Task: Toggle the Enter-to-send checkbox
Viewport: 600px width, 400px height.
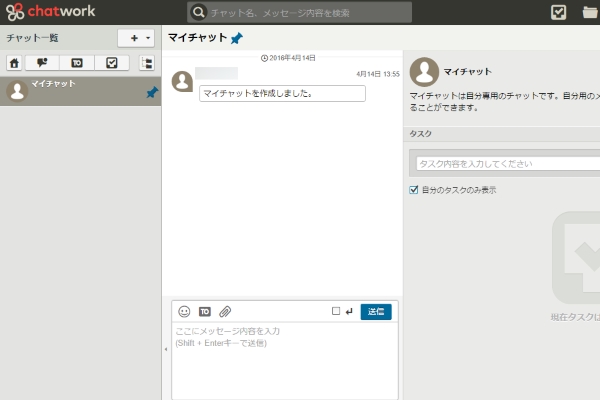Action: 336,311
